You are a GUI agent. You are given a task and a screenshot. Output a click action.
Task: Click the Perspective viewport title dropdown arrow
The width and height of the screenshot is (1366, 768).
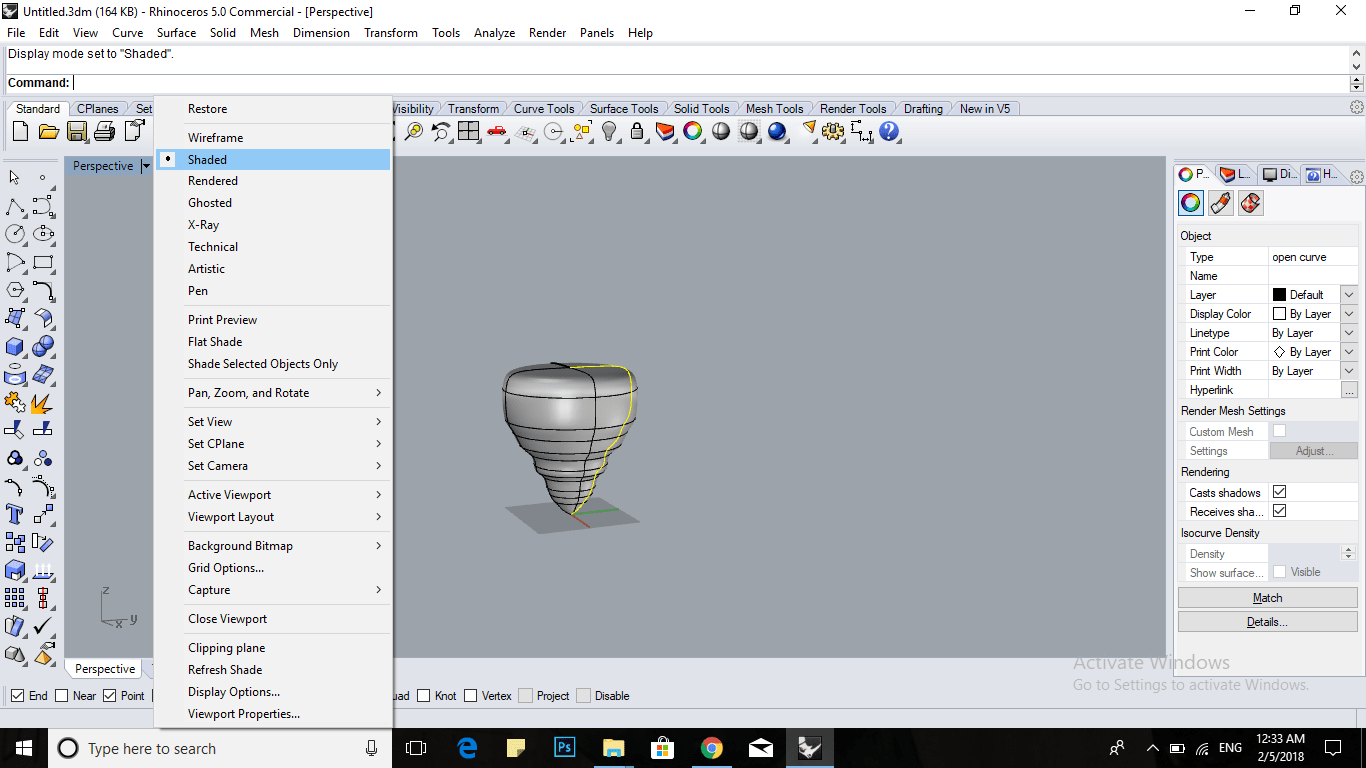(x=146, y=166)
